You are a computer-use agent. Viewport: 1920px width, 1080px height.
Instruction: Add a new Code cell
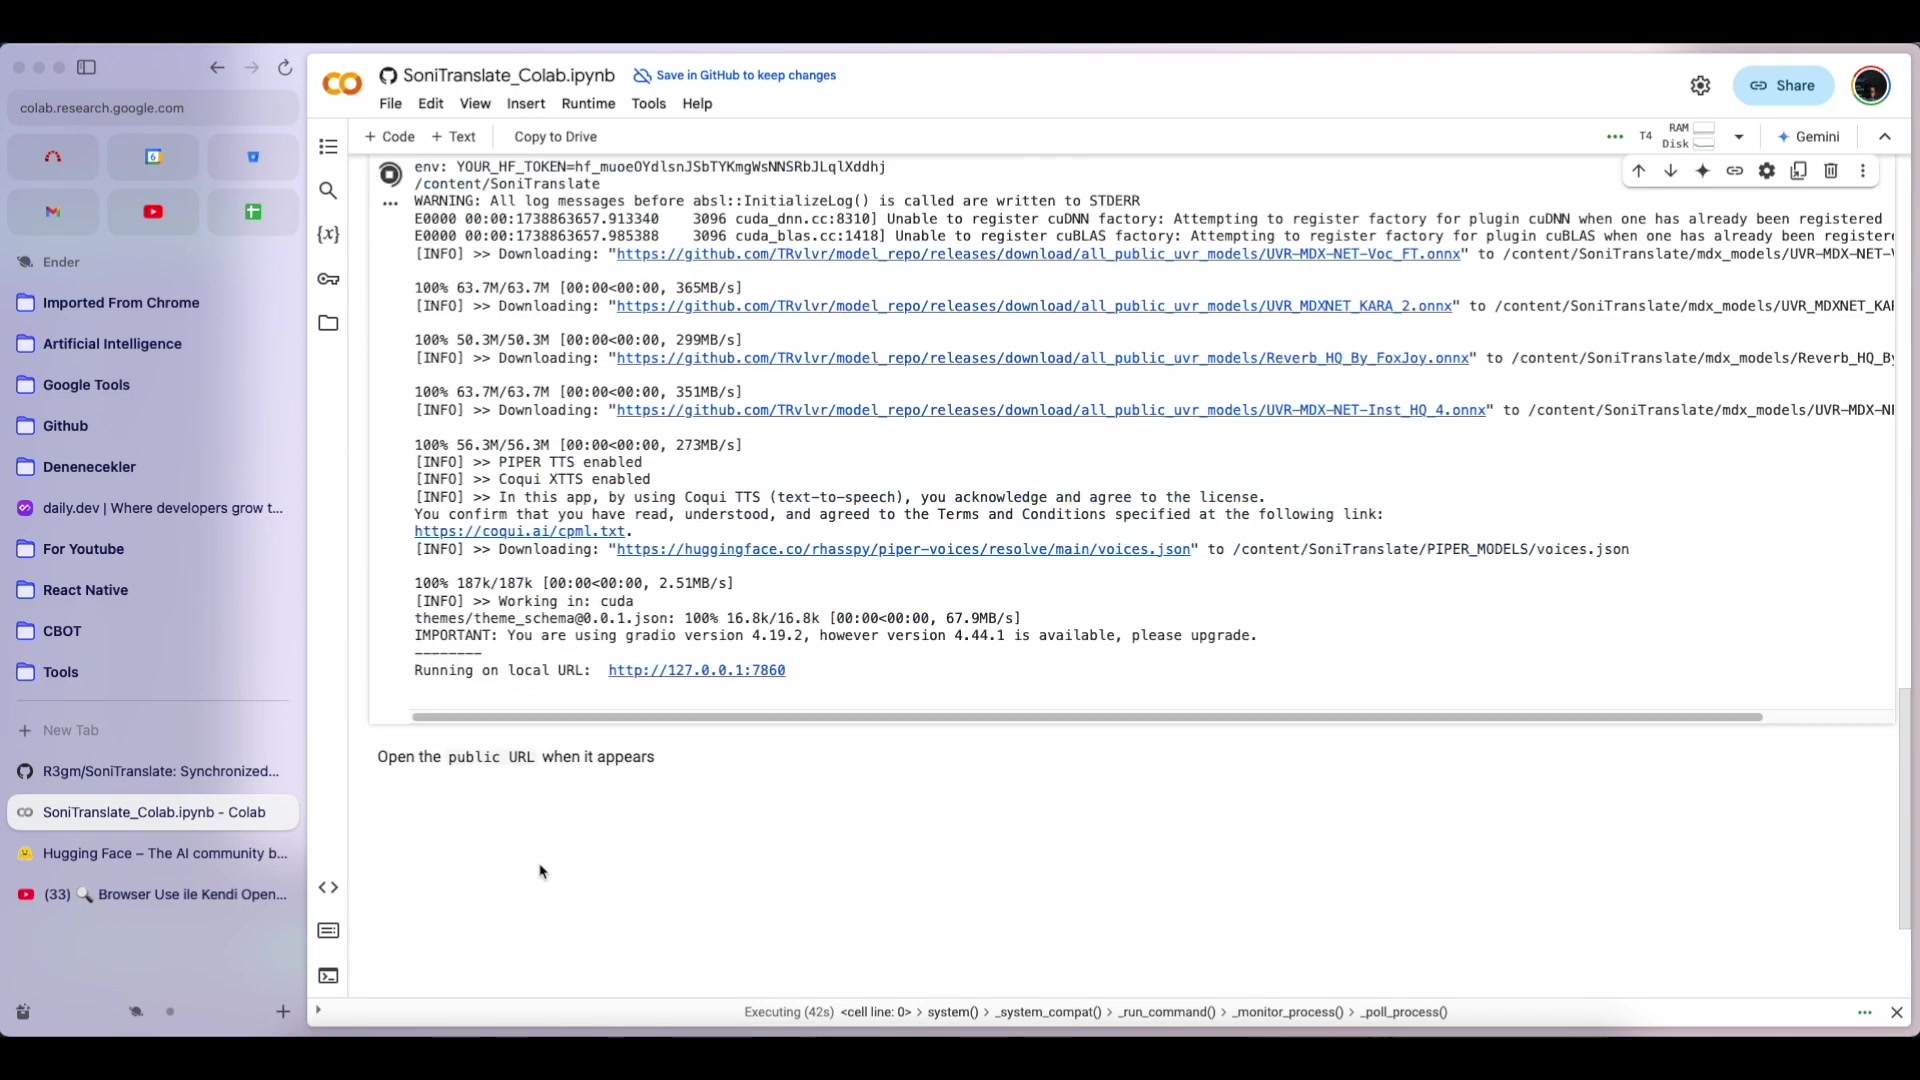(x=390, y=137)
